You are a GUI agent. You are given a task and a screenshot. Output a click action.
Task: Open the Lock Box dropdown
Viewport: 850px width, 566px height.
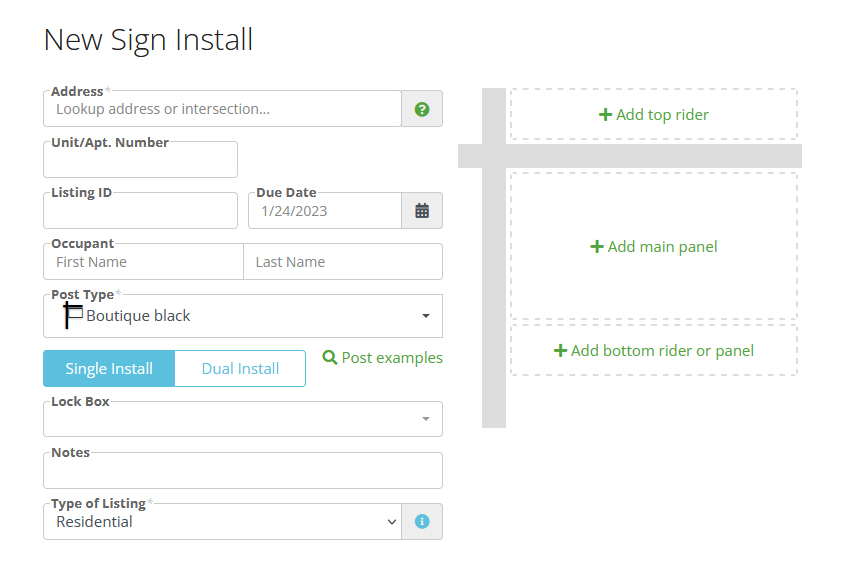243,419
